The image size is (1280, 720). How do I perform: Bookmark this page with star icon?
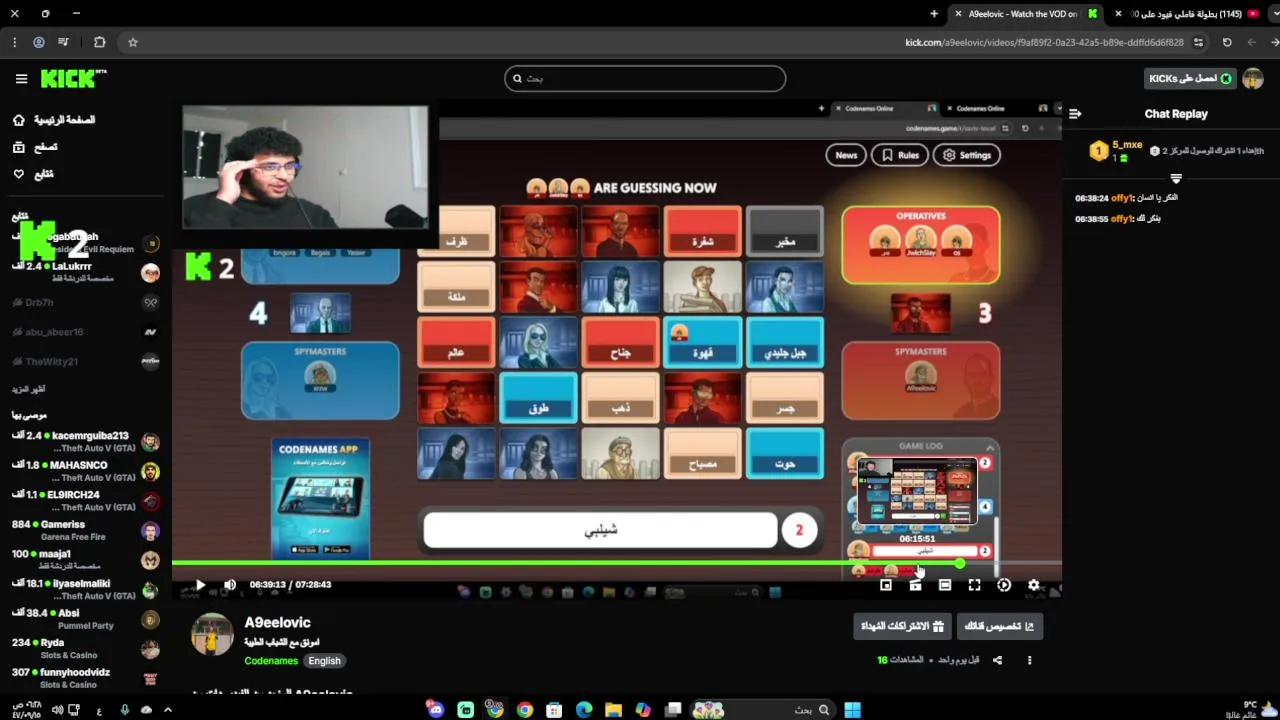(x=133, y=42)
